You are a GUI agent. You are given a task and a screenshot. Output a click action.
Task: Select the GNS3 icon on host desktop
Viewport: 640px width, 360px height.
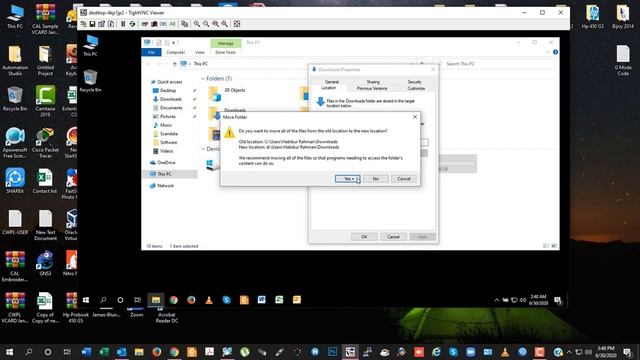(x=45, y=263)
